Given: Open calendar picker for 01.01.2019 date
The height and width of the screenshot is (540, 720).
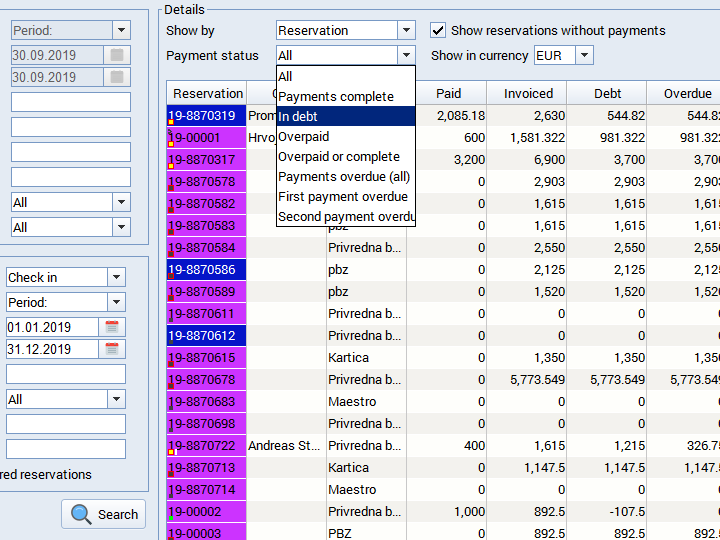Looking at the screenshot, I should [x=112, y=327].
